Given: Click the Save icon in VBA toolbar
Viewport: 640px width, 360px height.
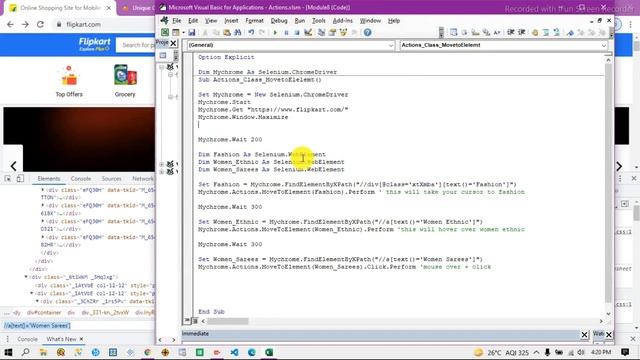Looking at the screenshot, I should (x=191, y=33).
